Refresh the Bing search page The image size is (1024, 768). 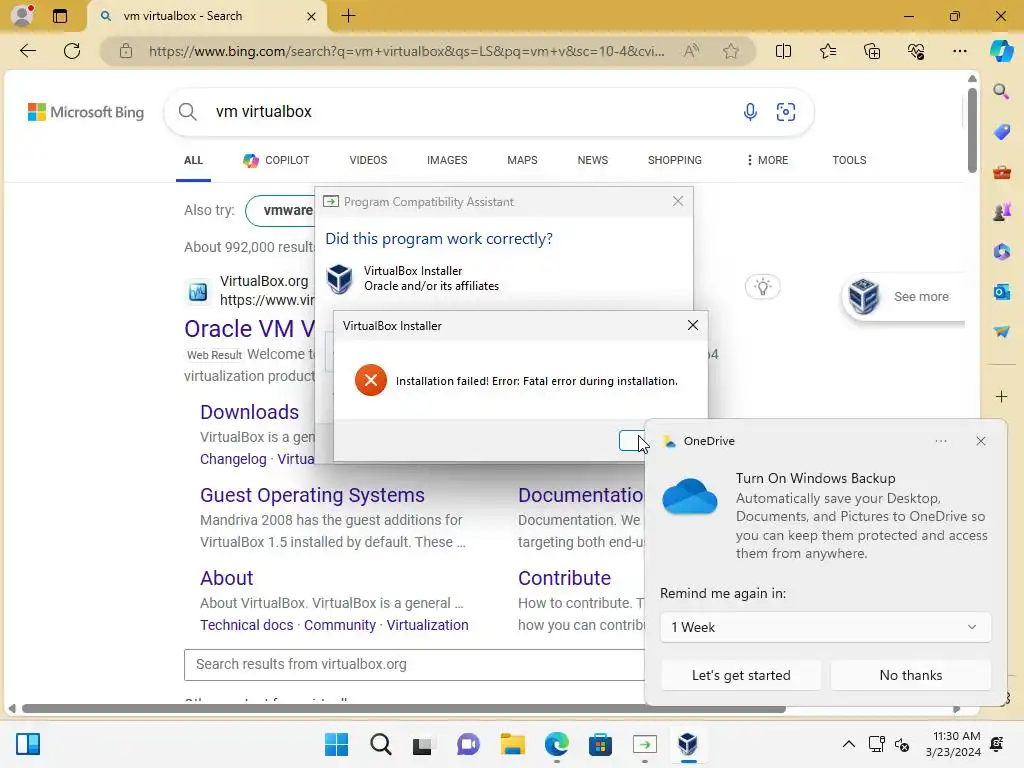pyautogui.click(x=72, y=51)
